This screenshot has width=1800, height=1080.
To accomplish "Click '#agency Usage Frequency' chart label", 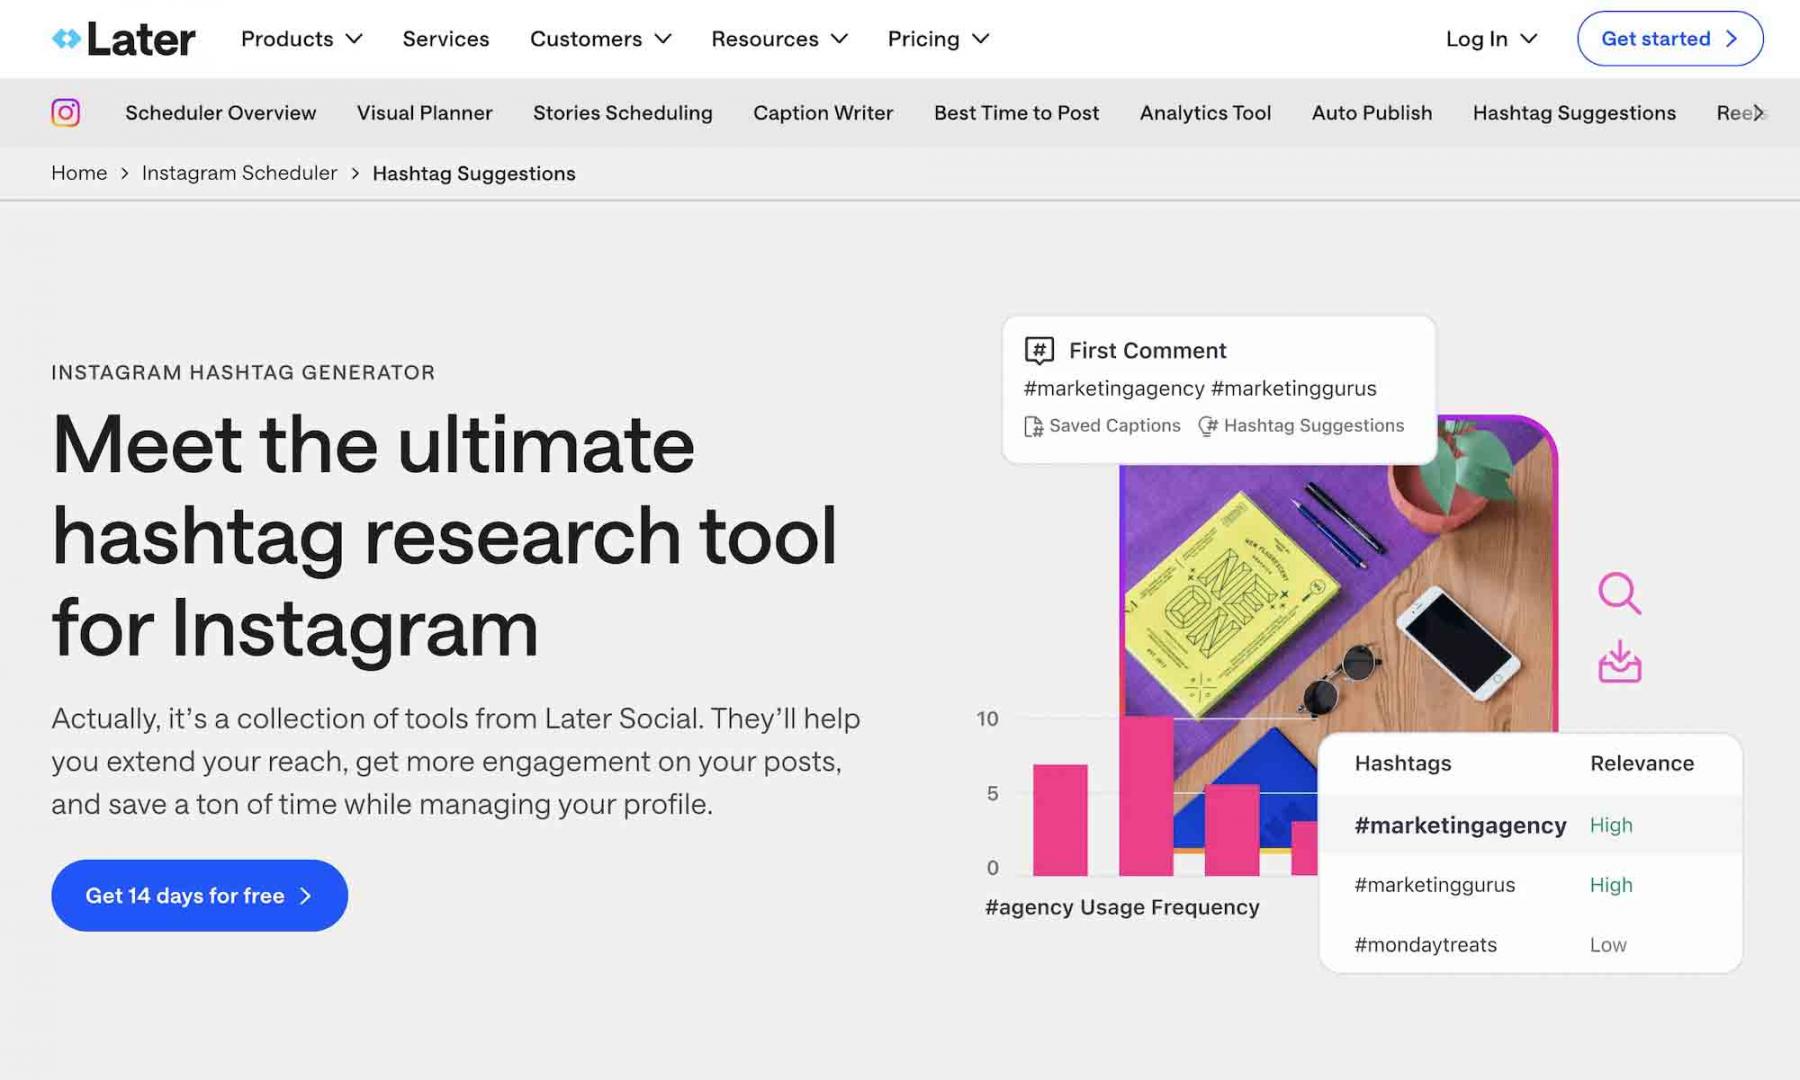I will click(x=1122, y=907).
